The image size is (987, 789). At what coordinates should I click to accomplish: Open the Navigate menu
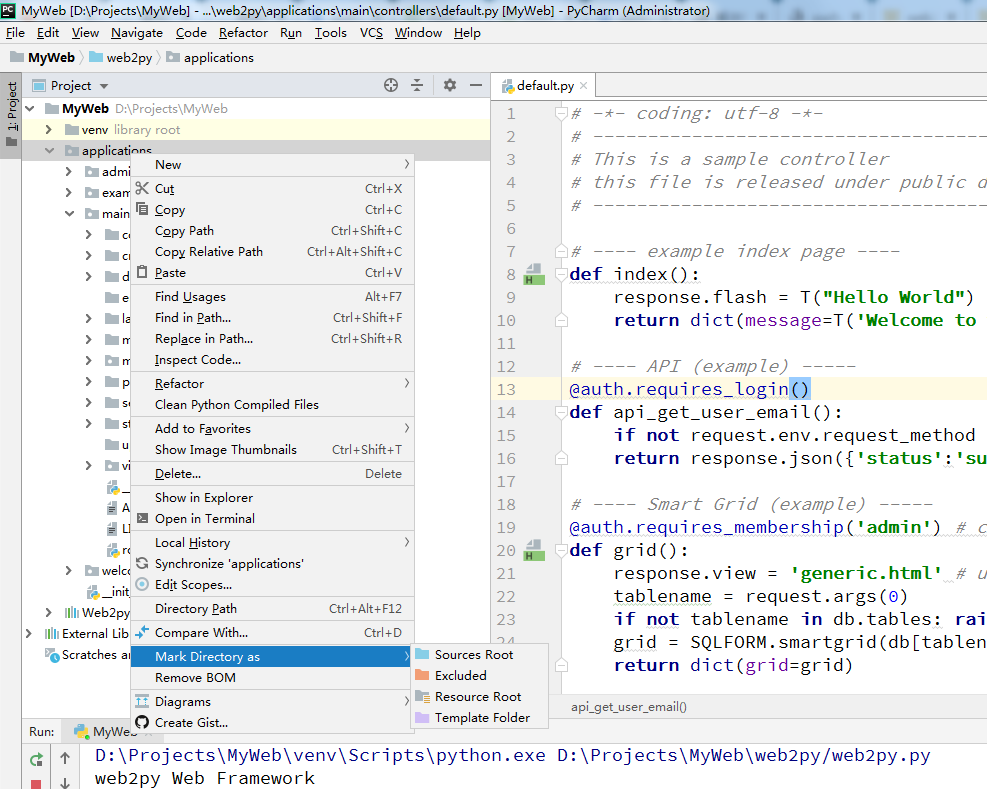click(x=137, y=33)
